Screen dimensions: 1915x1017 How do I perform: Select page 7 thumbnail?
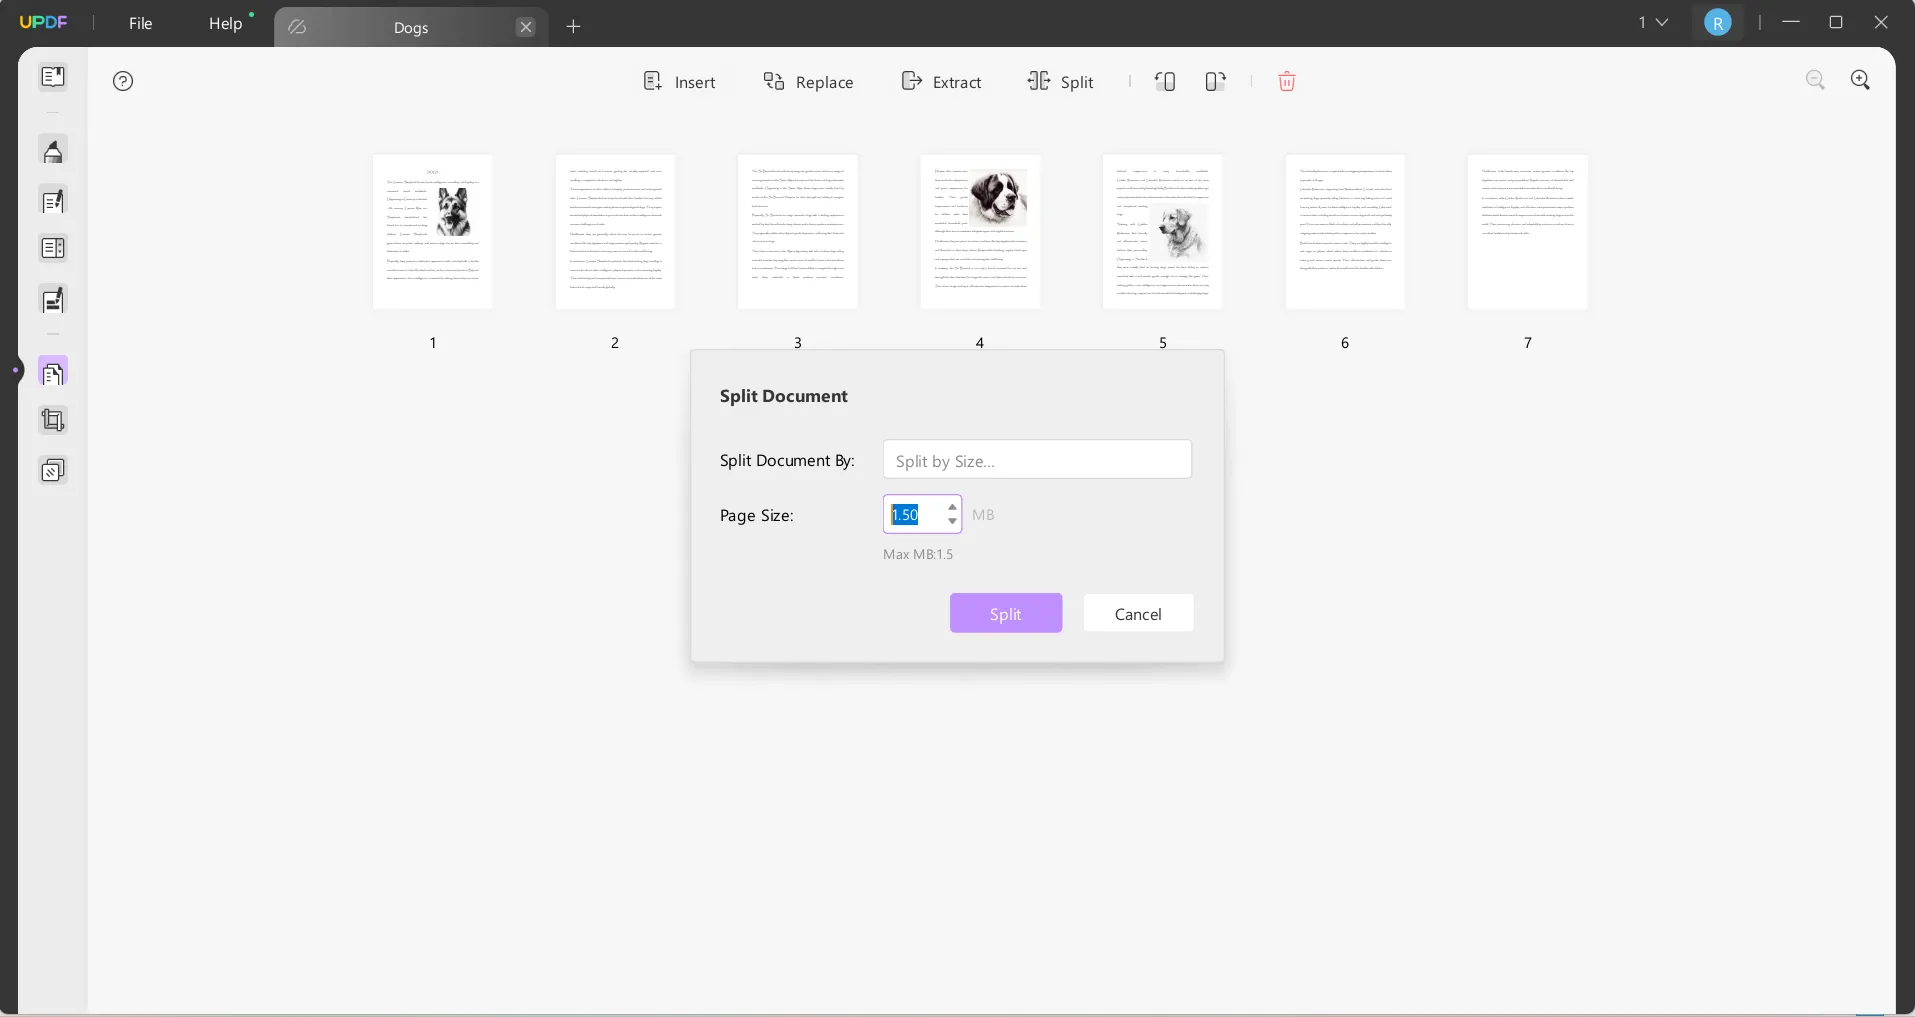coord(1528,232)
